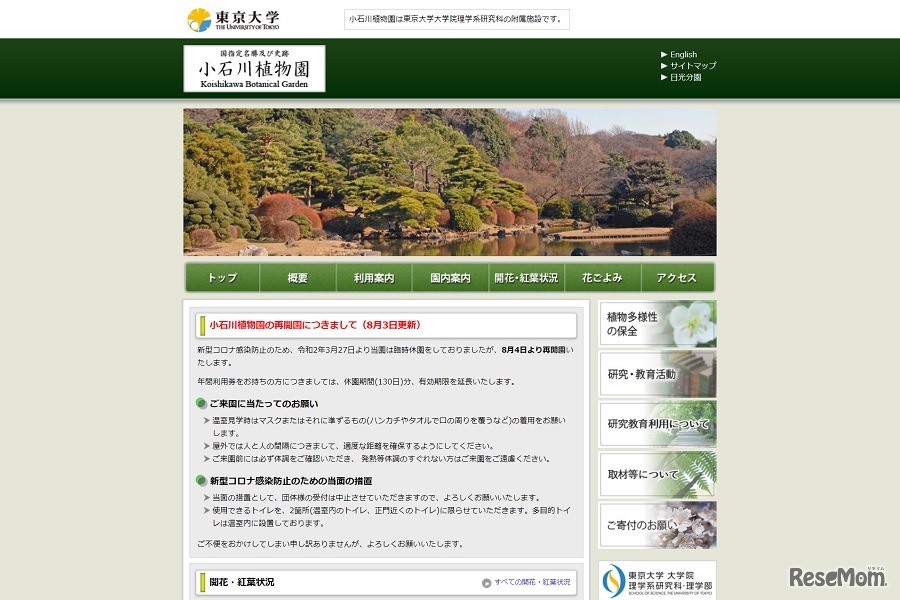The width and height of the screenshot is (900, 600).
Task: Click the text 8月4日より再開園
Action: click(x=533, y=350)
